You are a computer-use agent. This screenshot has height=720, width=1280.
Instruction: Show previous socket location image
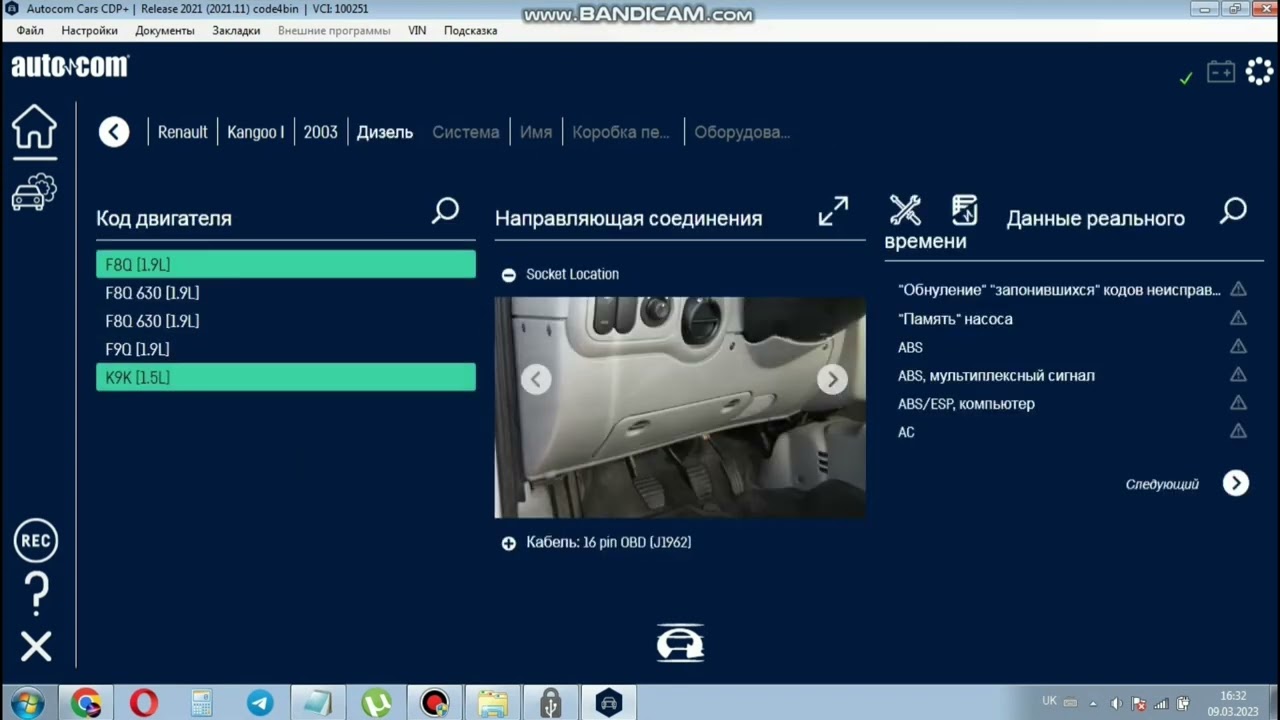tap(536, 379)
